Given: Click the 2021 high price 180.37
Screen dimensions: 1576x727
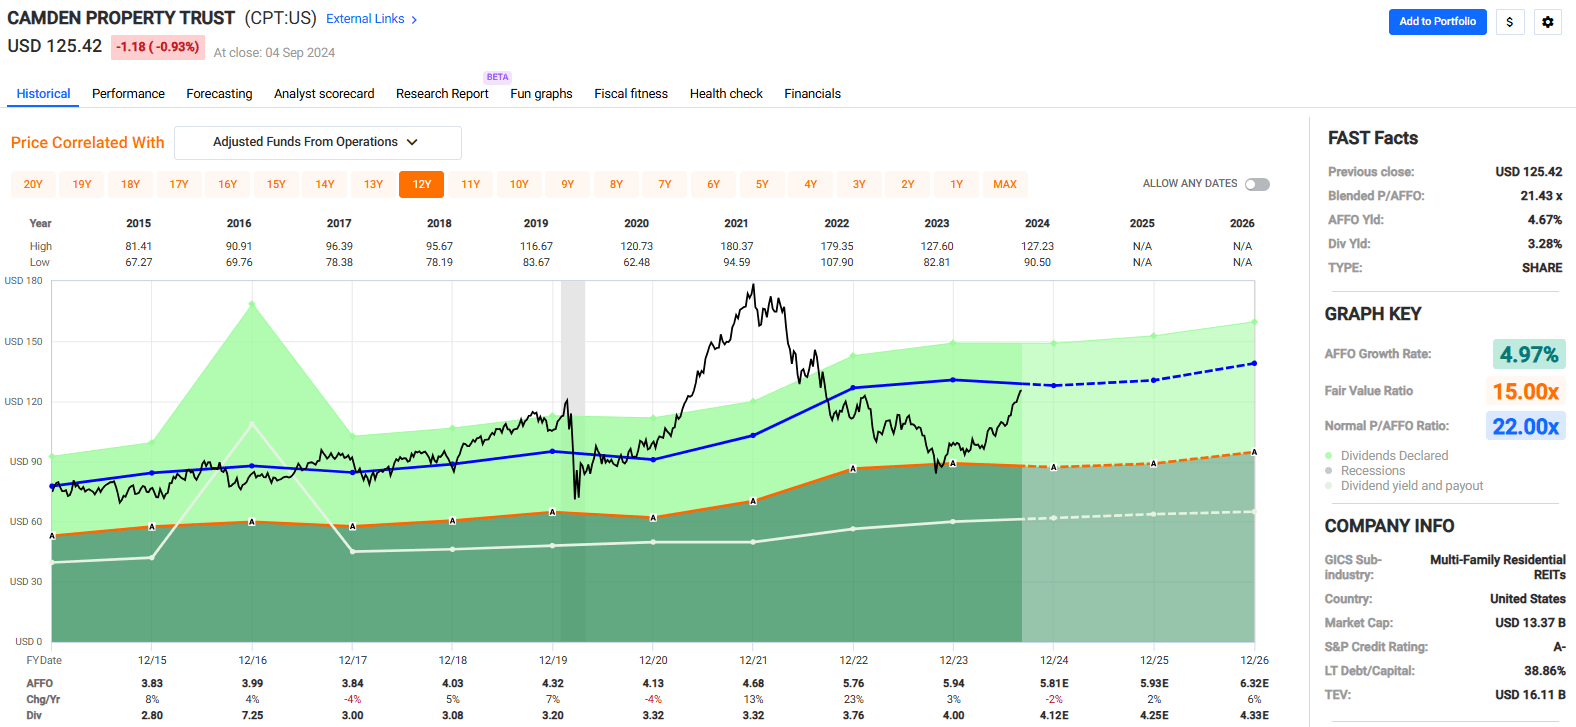Looking at the screenshot, I should tap(737, 246).
